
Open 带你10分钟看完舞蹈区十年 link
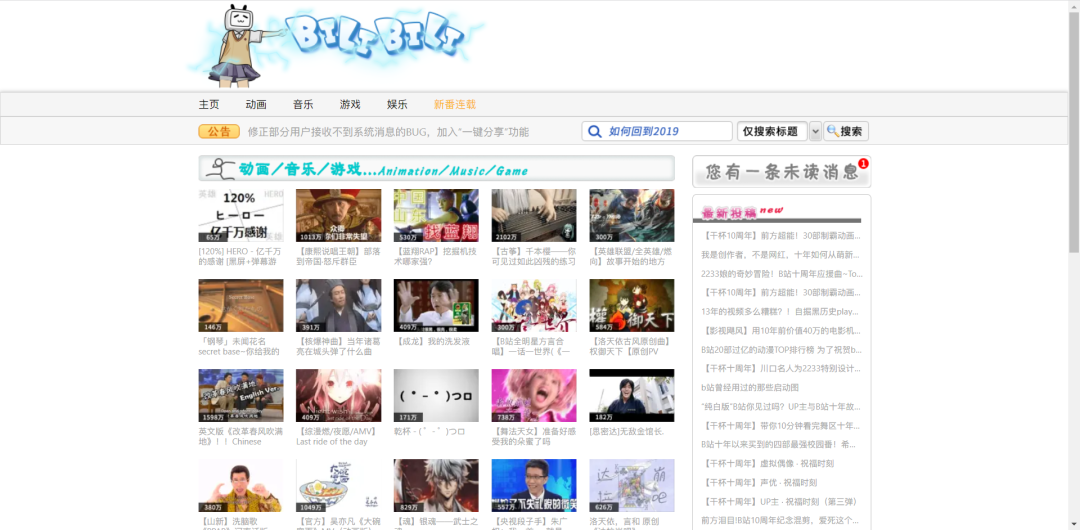coord(781,425)
